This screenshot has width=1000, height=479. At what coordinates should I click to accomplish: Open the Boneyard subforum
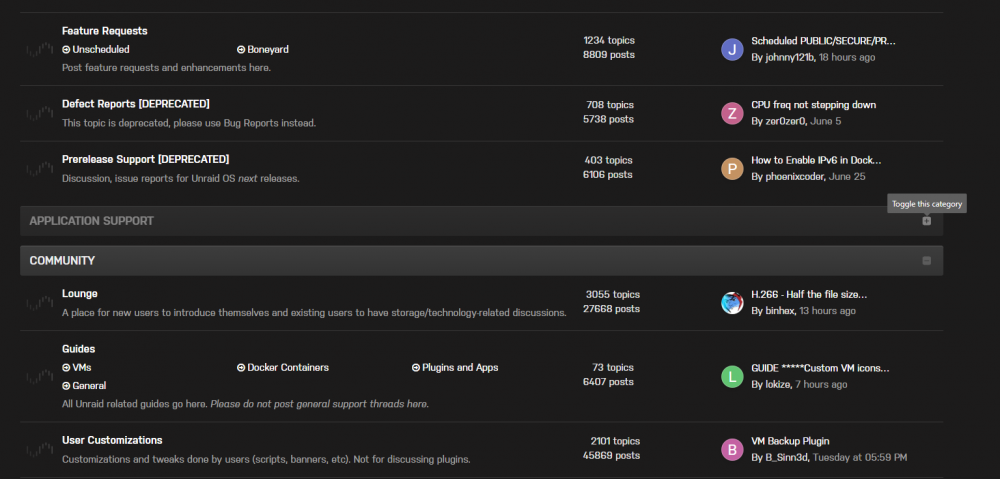[263, 49]
